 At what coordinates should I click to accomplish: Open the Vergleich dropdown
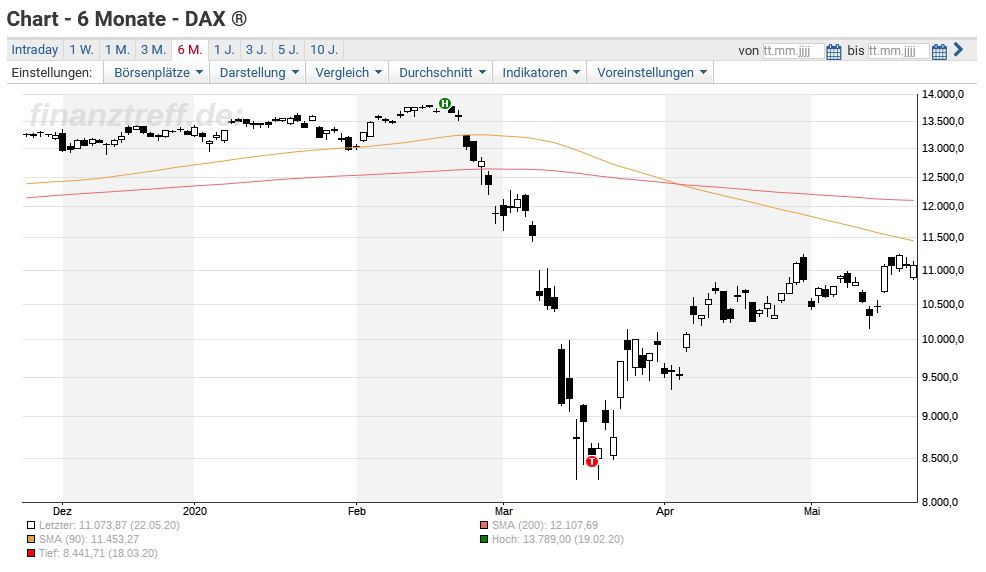click(x=348, y=72)
